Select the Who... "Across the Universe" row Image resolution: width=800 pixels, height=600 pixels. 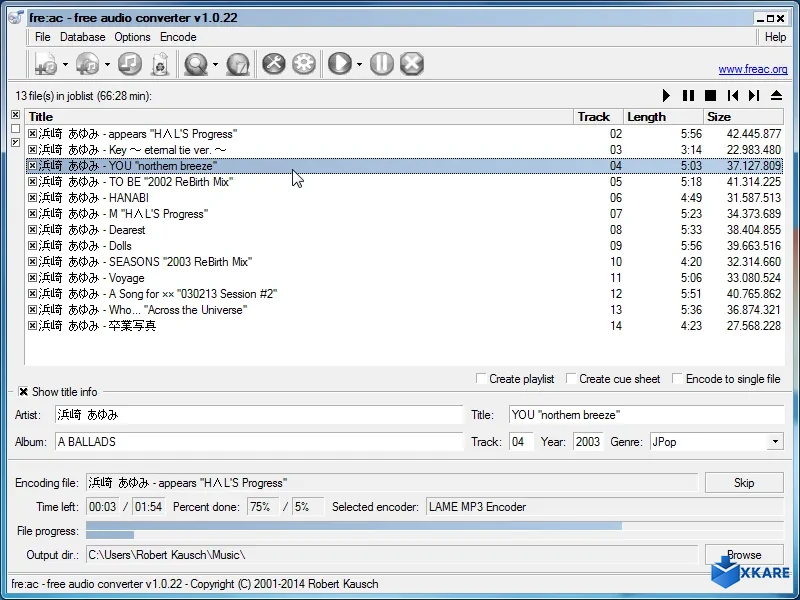click(404, 310)
